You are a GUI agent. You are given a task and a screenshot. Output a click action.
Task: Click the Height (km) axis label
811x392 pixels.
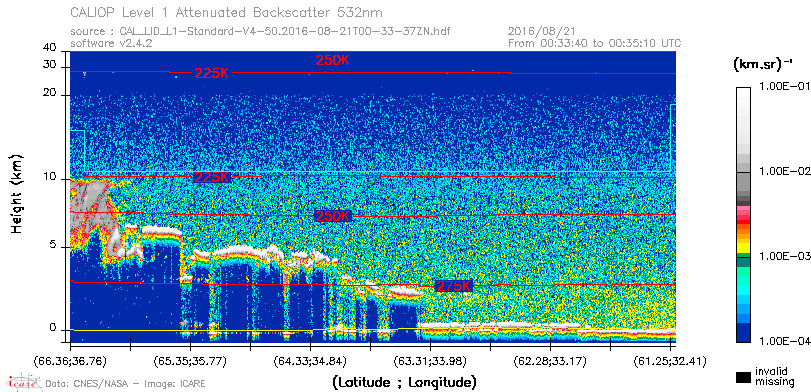17,193
